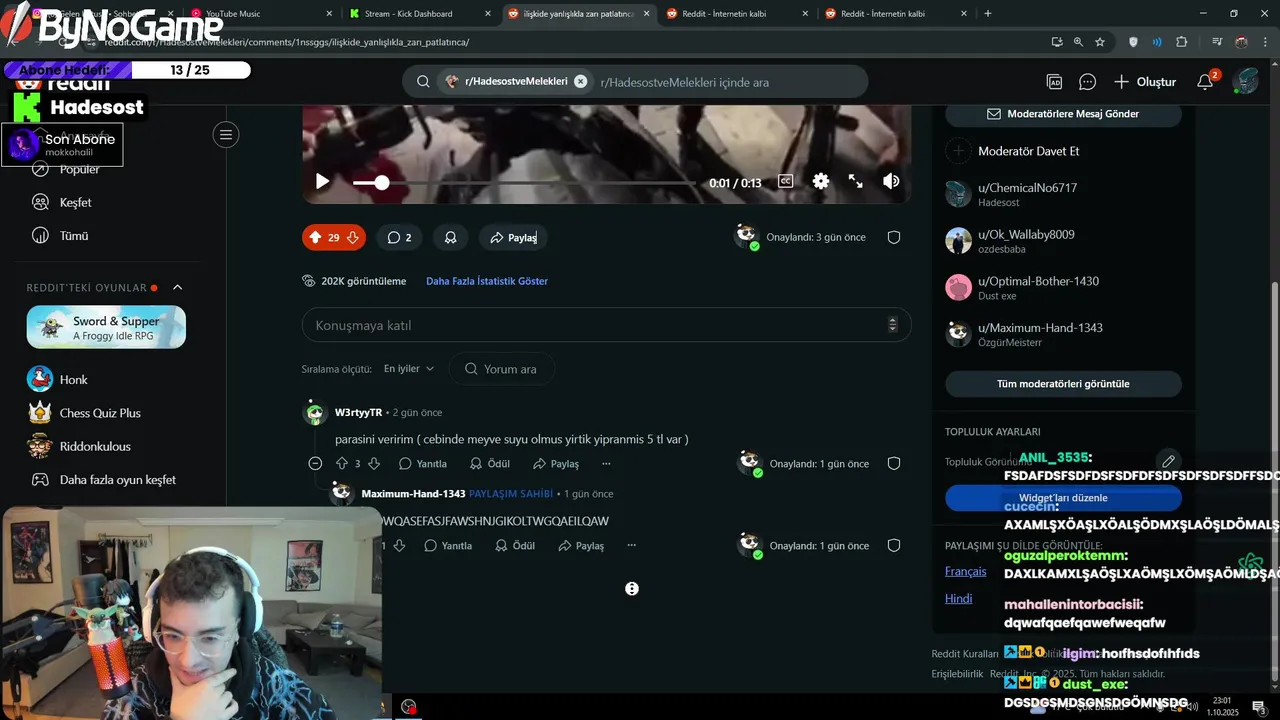Viewport: 1280px width, 720px height.
Task: Open the notifications bell
Action: click(x=1205, y=82)
